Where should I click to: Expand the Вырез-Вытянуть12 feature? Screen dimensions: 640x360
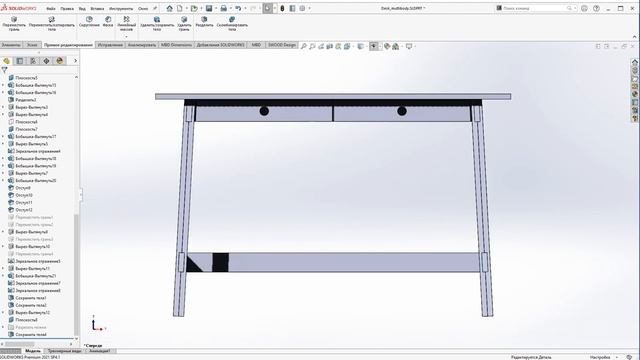point(3,313)
